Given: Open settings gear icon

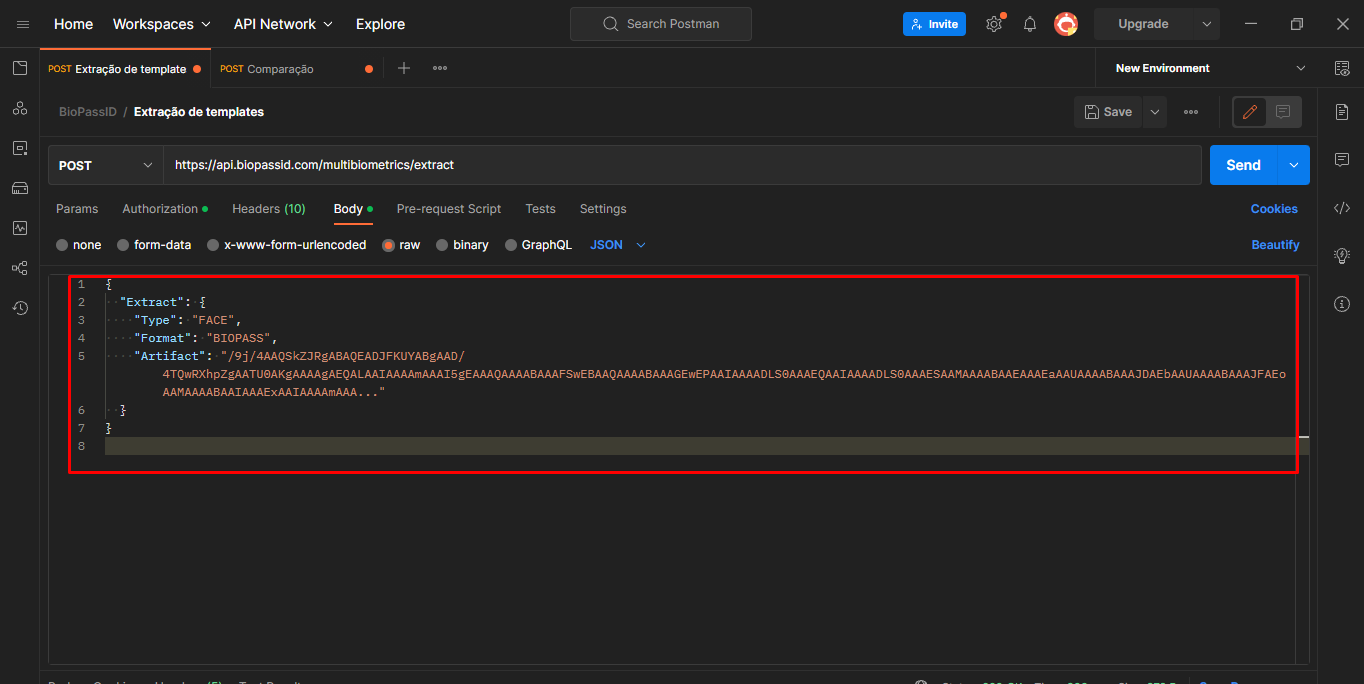Looking at the screenshot, I should [x=994, y=24].
